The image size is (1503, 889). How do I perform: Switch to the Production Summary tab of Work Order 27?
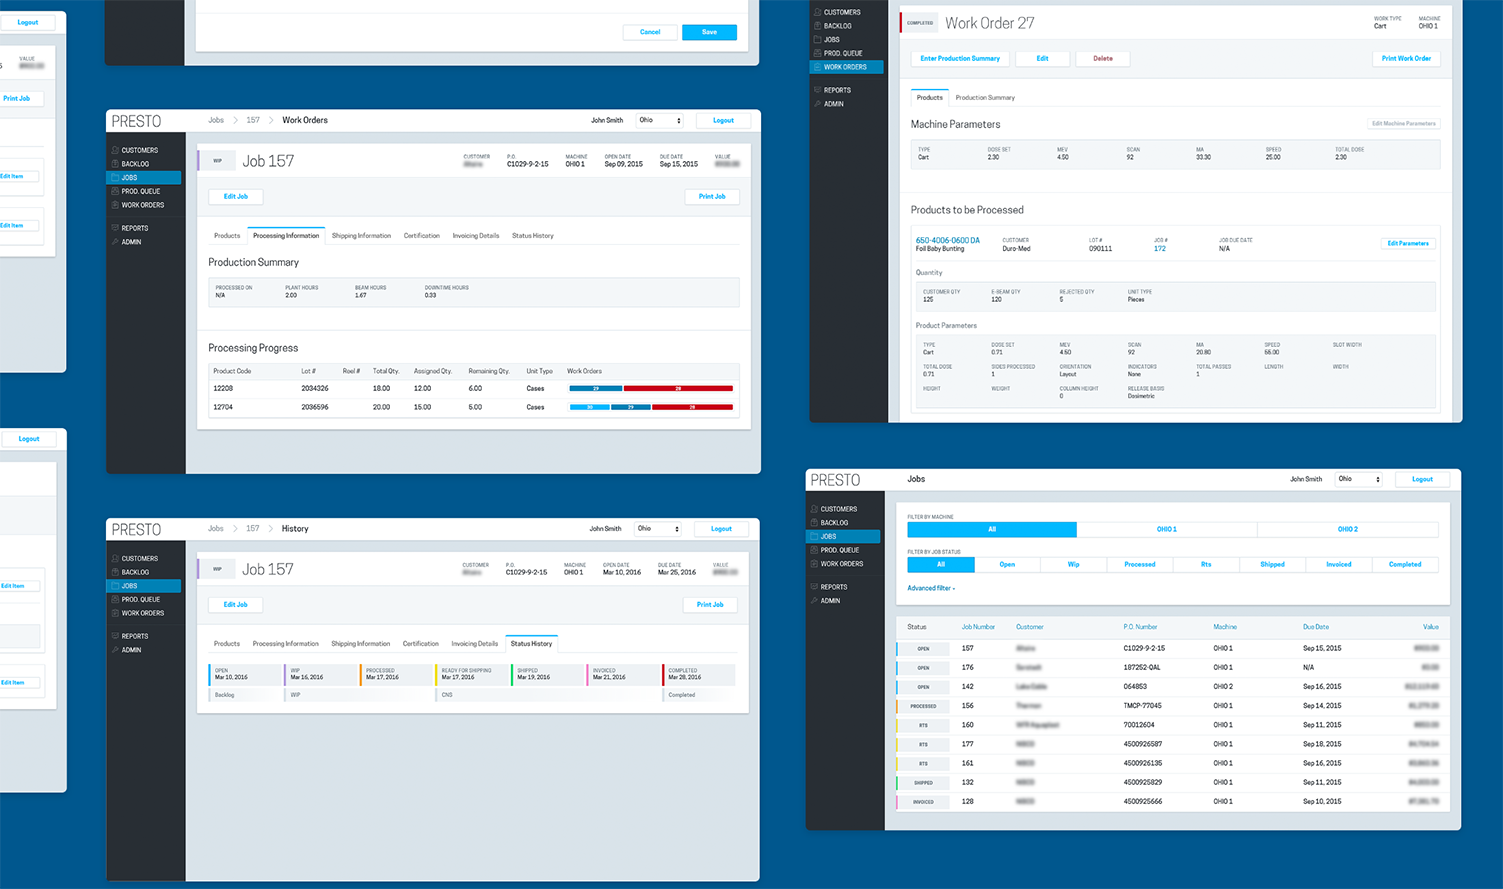985,98
